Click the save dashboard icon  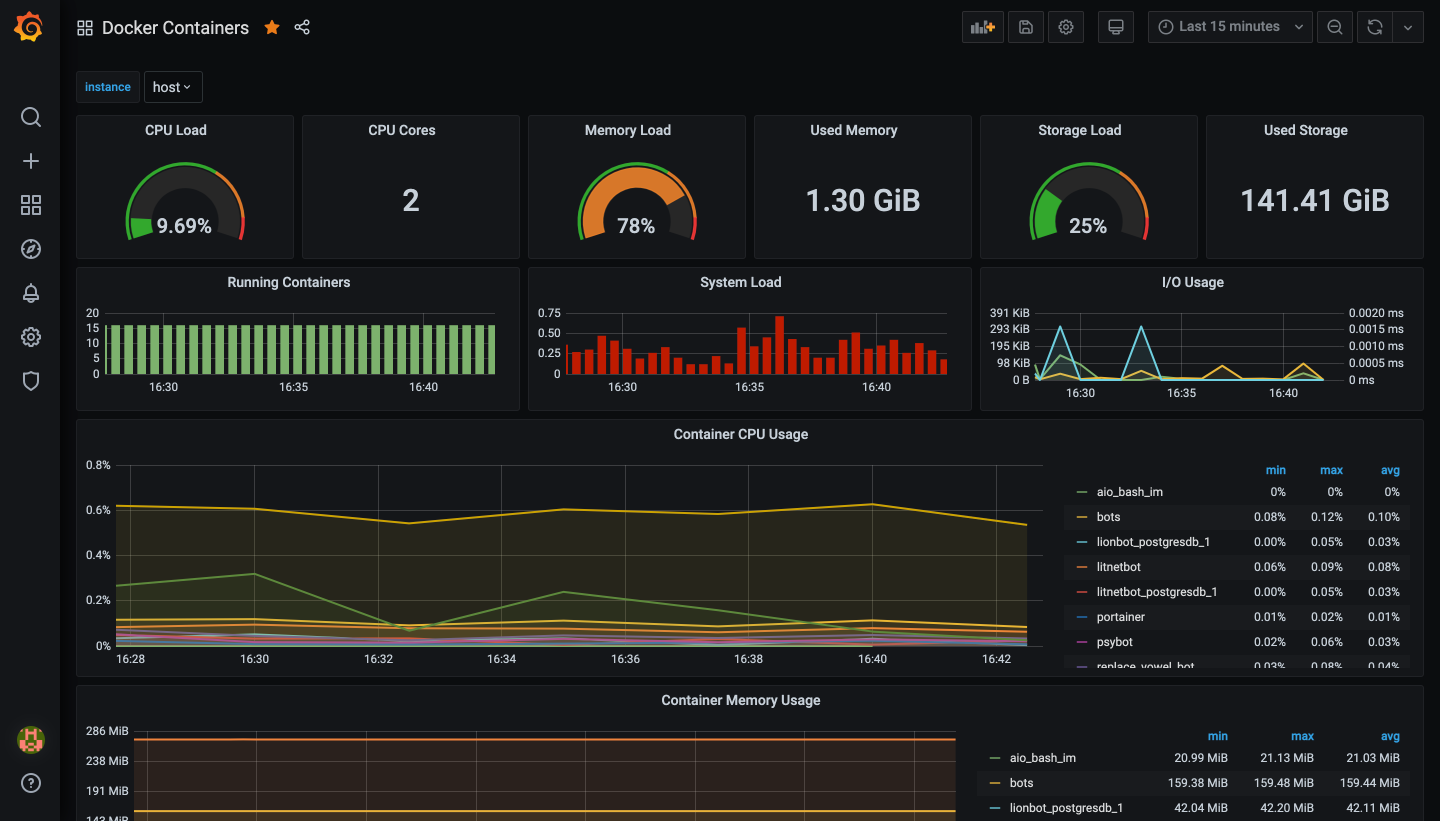pos(1025,27)
